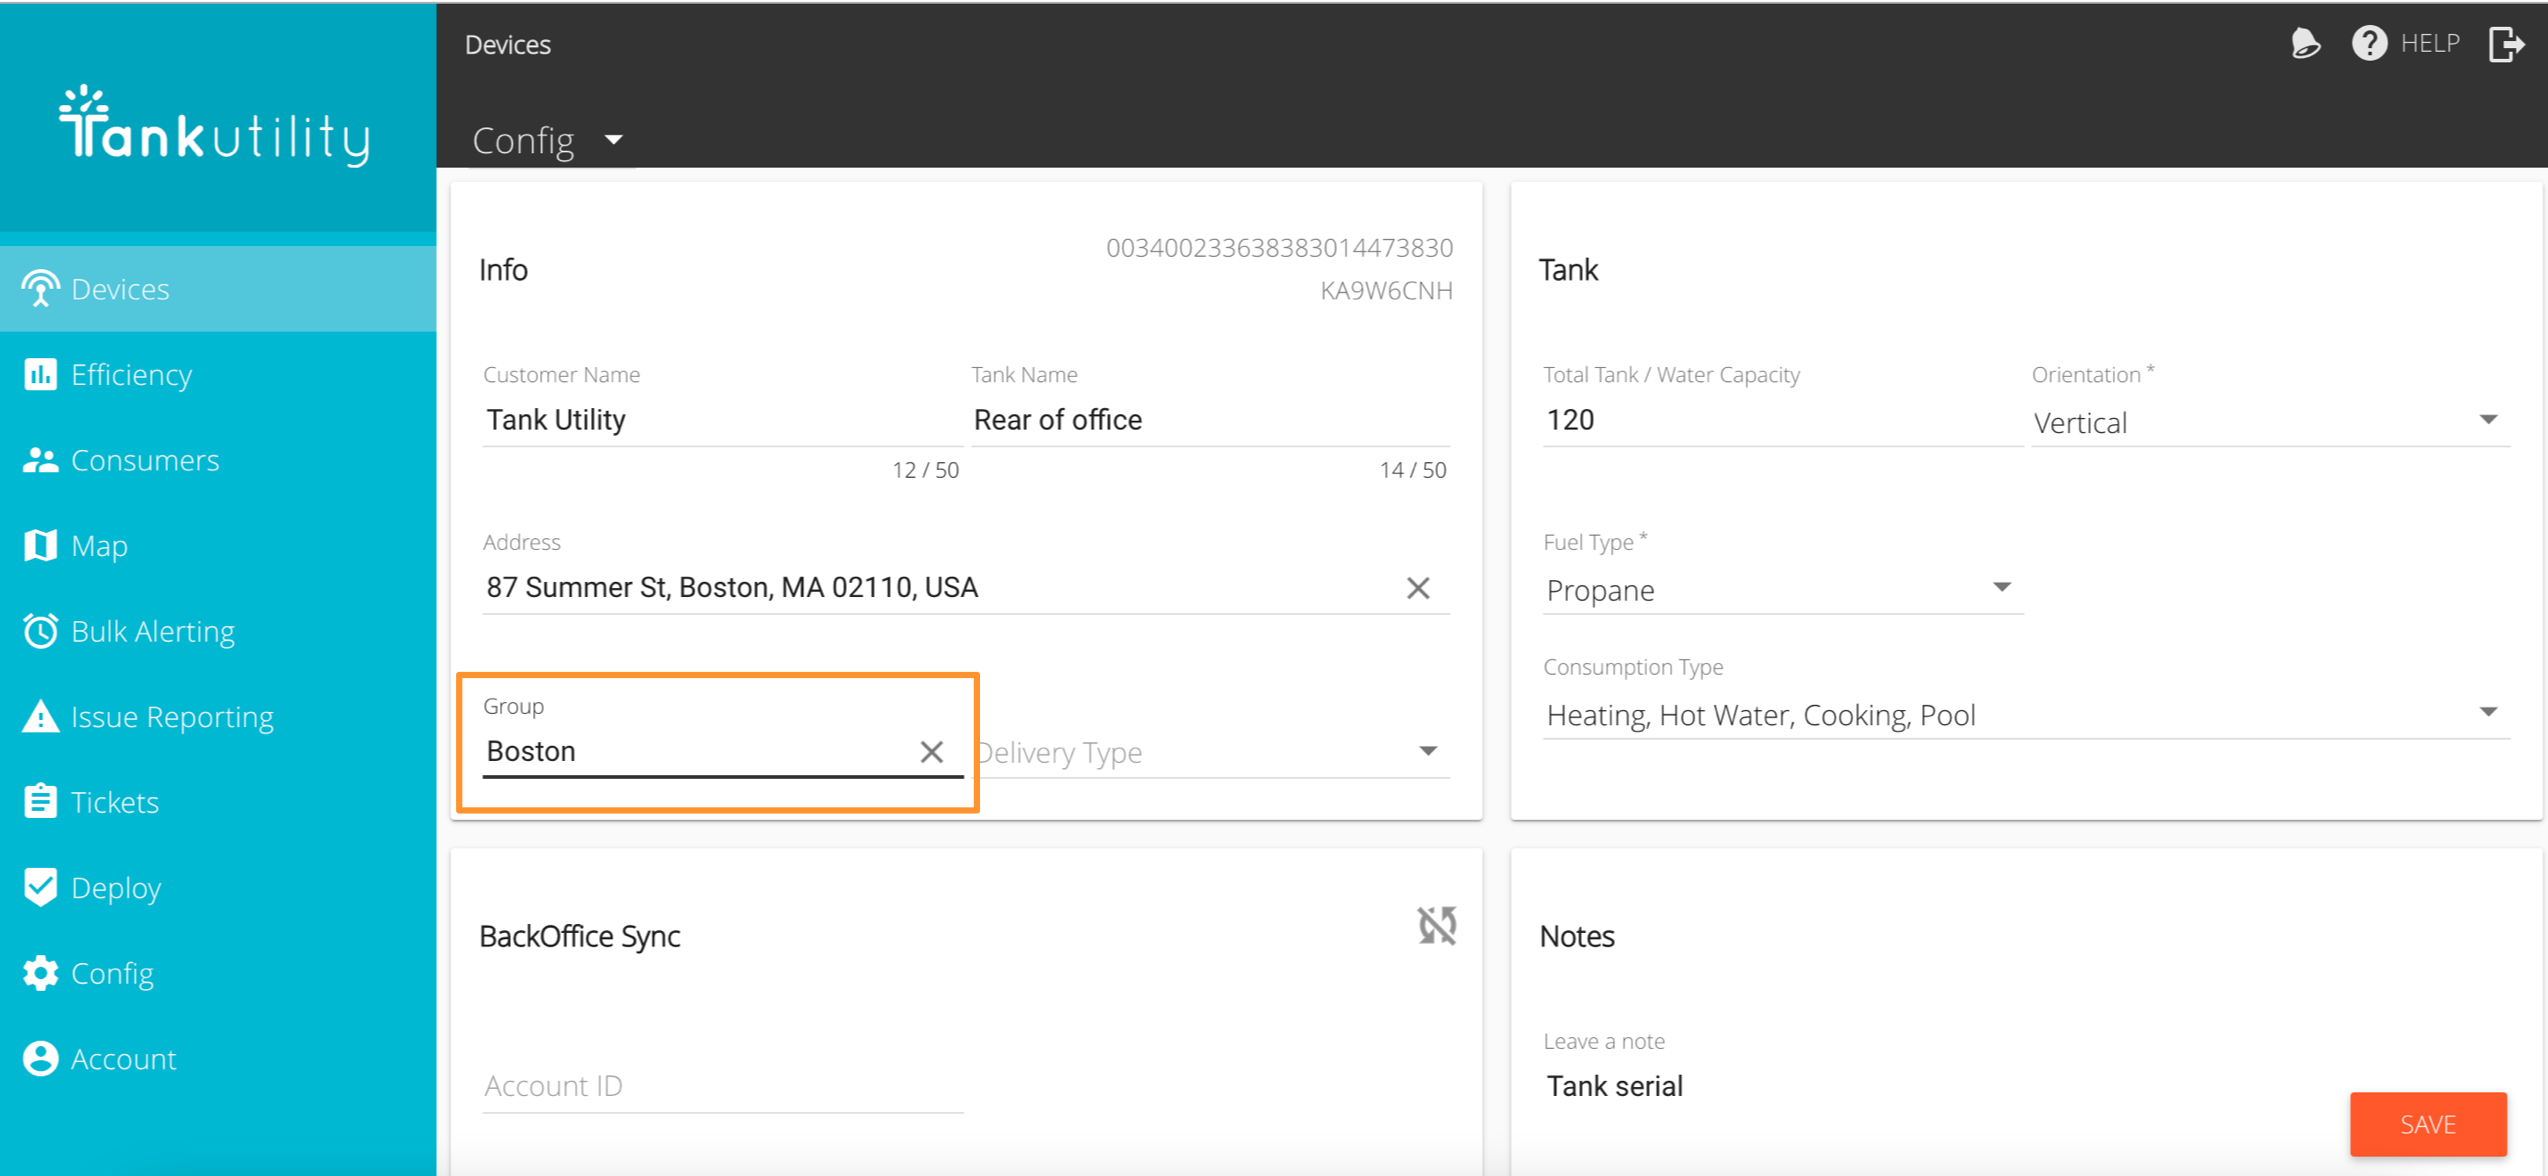Screen dimensions: 2548x1176
Task: Expand the Config view dropdown
Action: [x=549, y=140]
